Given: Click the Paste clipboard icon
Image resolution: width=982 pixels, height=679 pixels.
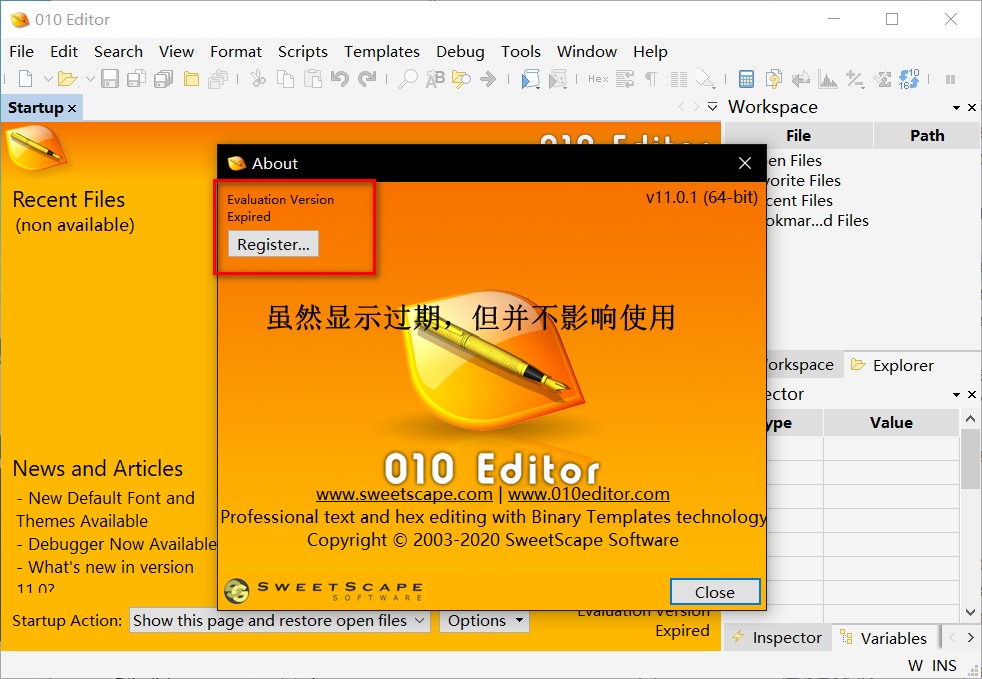Looking at the screenshot, I should click(x=313, y=79).
